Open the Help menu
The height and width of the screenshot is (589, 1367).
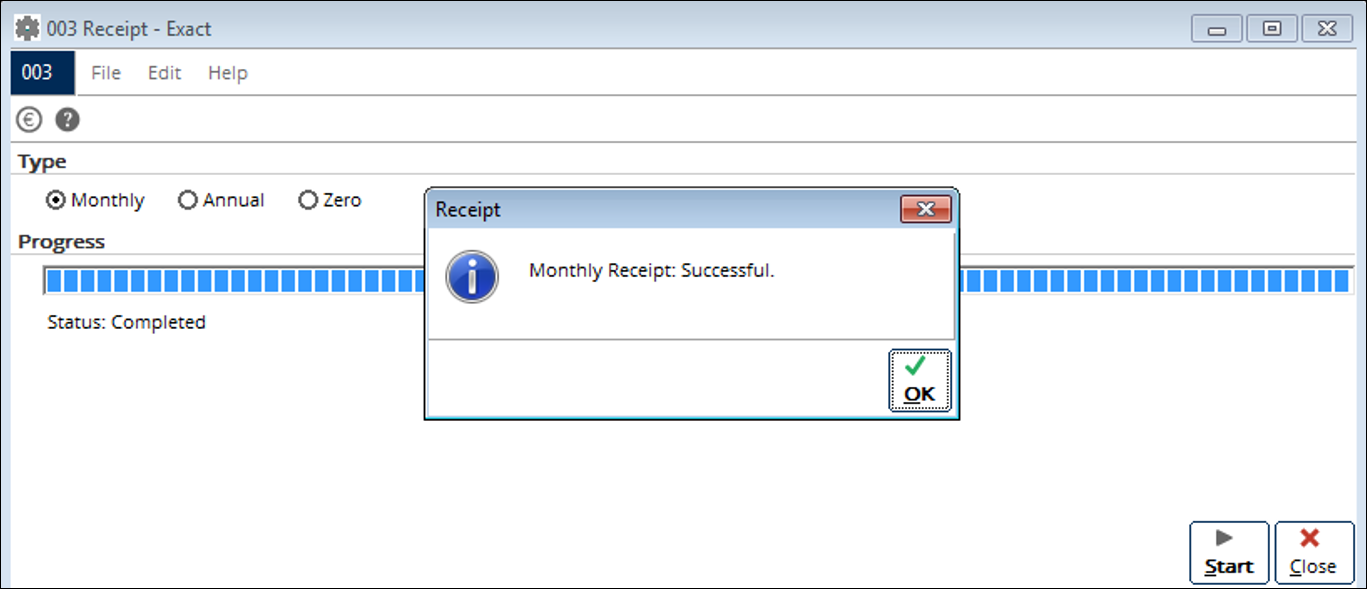click(228, 73)
